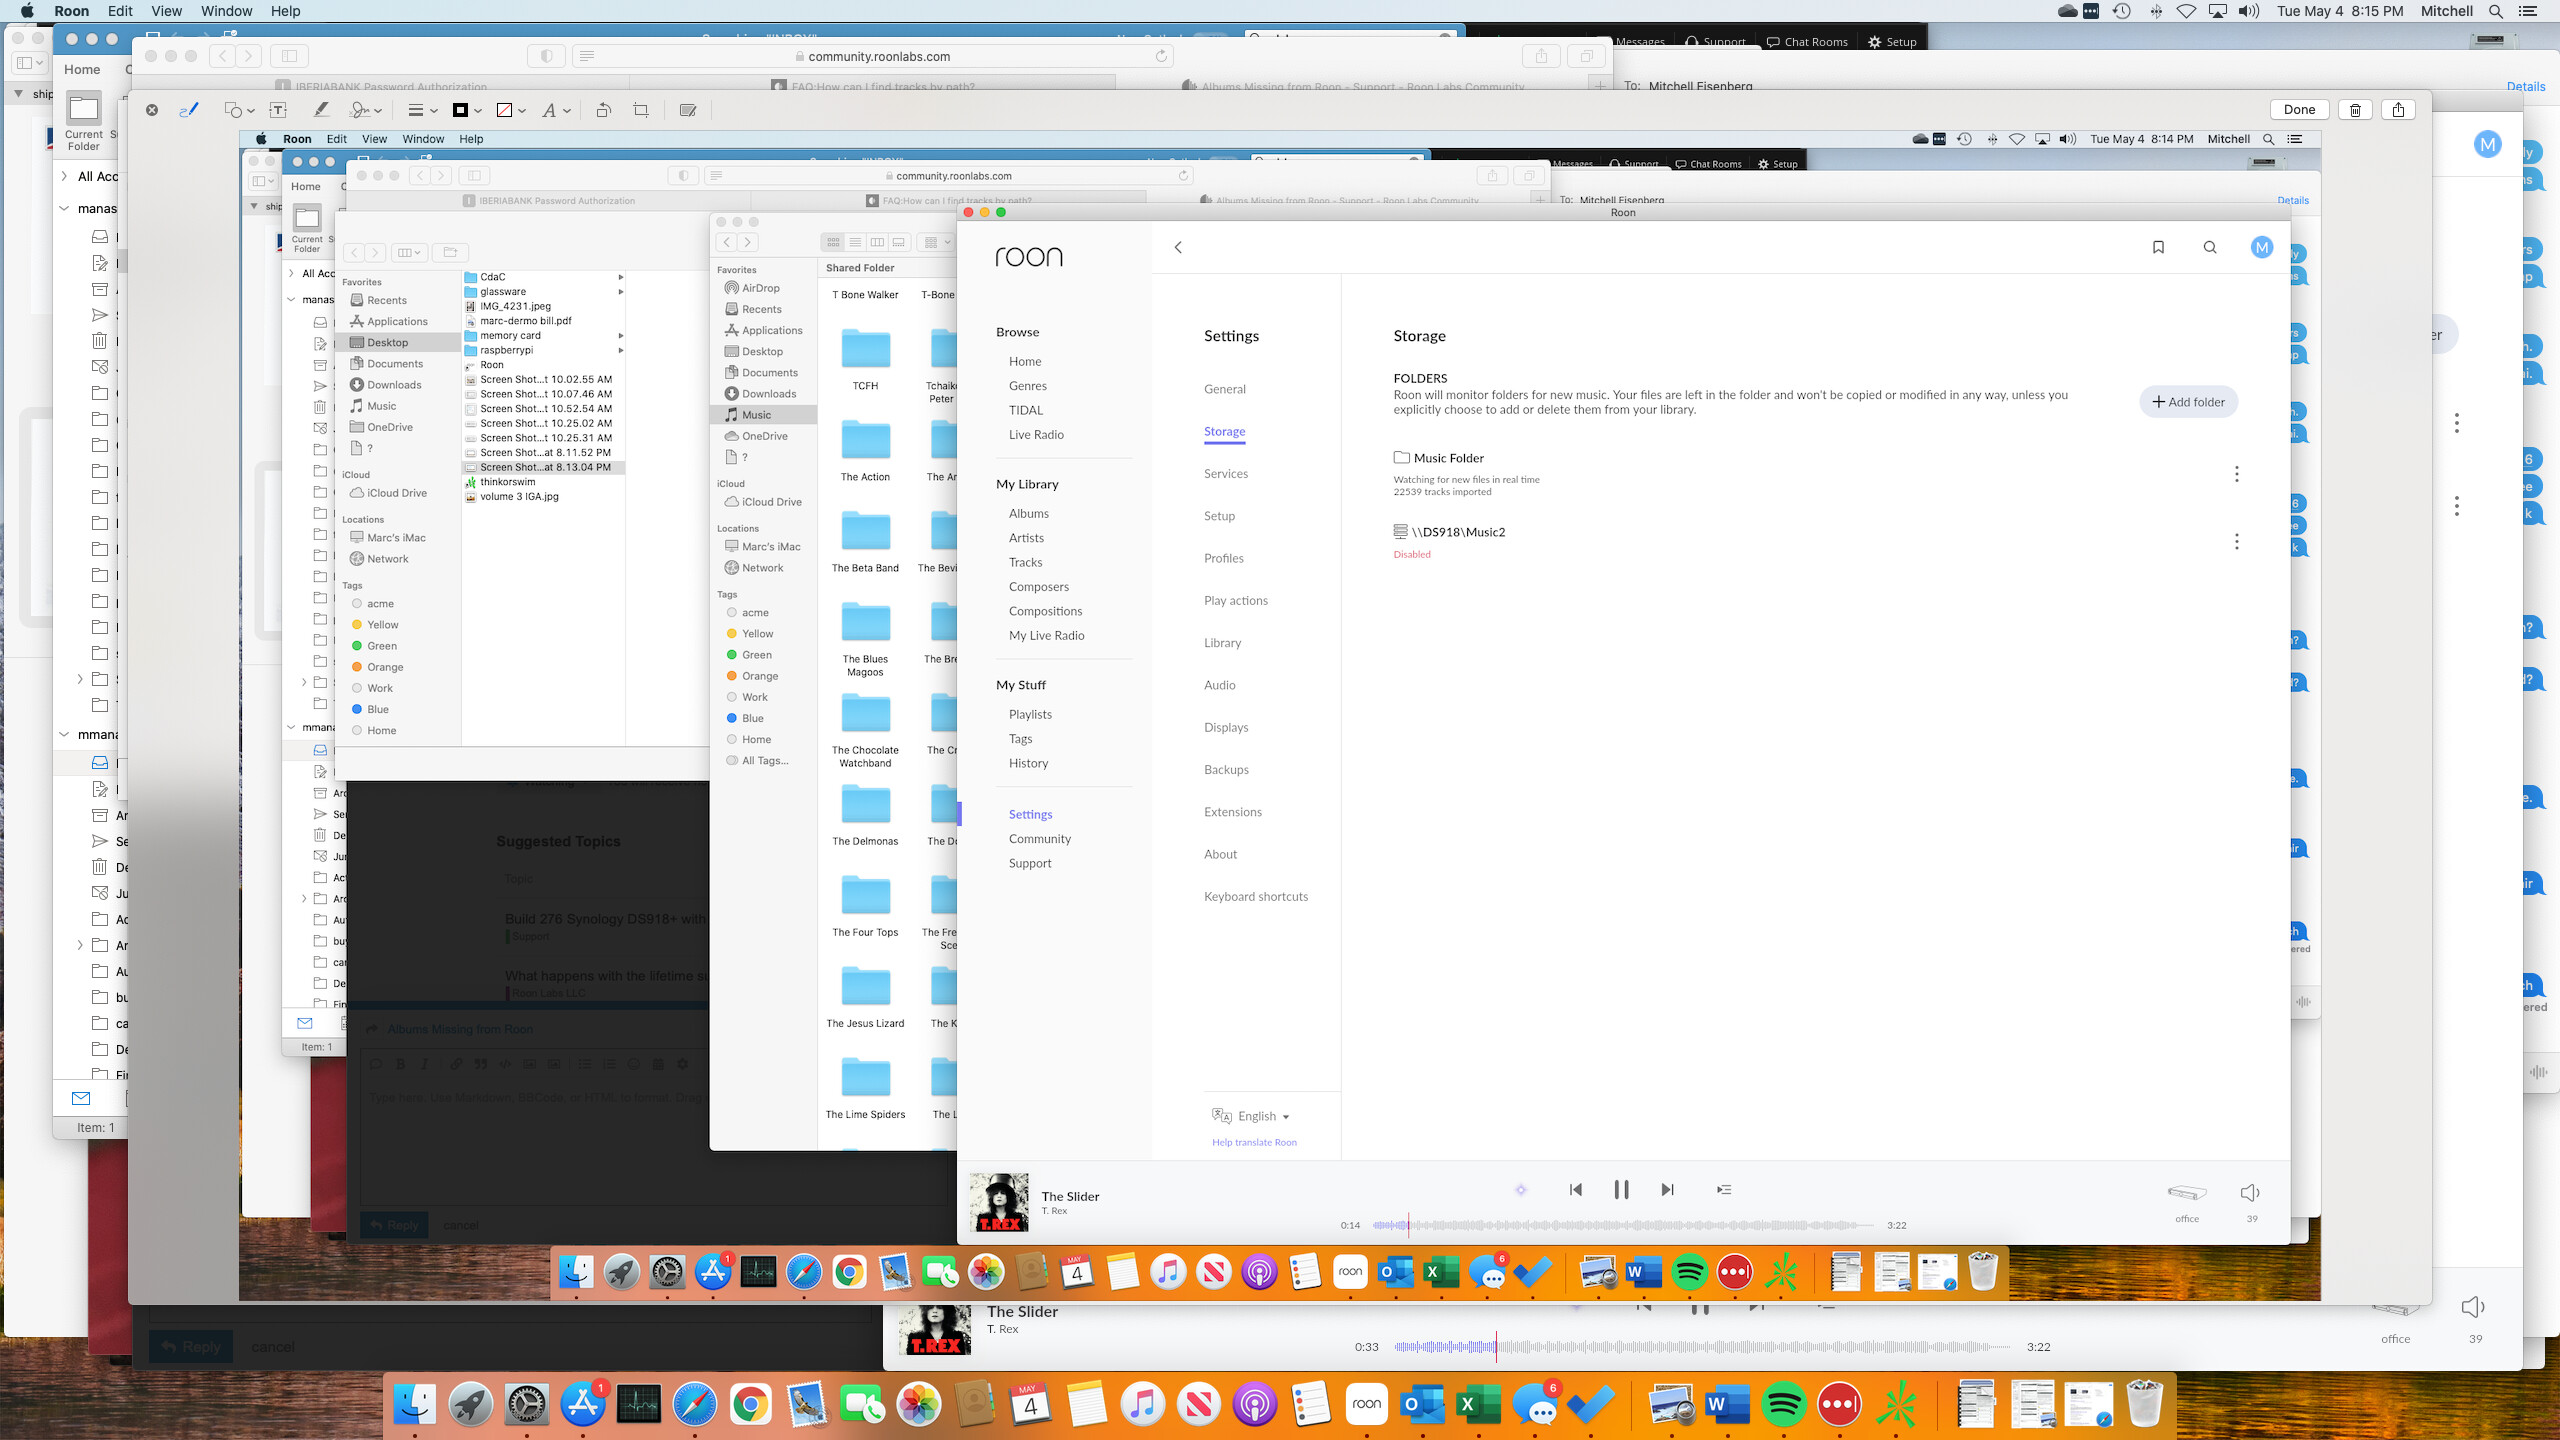Open Microsoft Excel from the bottom Dock

click(x=1477, y=1404)
